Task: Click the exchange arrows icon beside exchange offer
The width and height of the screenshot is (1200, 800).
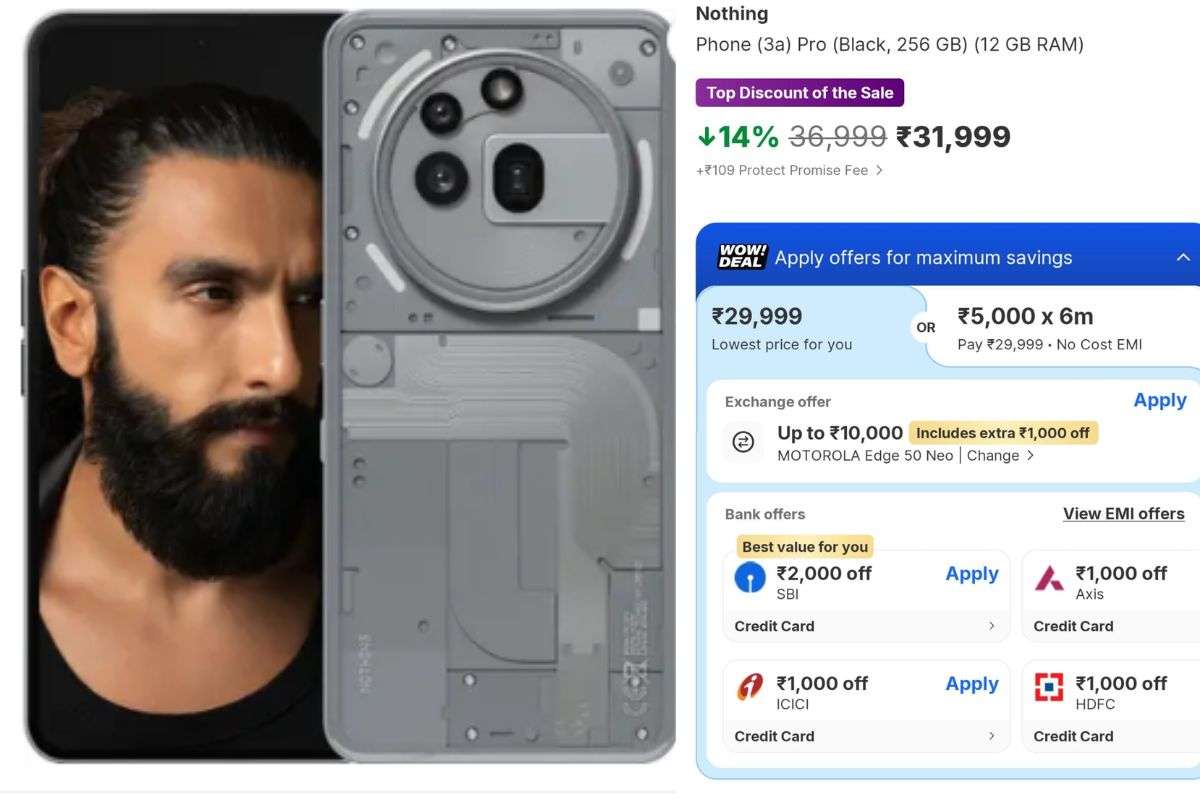Action: coord(741,443)
